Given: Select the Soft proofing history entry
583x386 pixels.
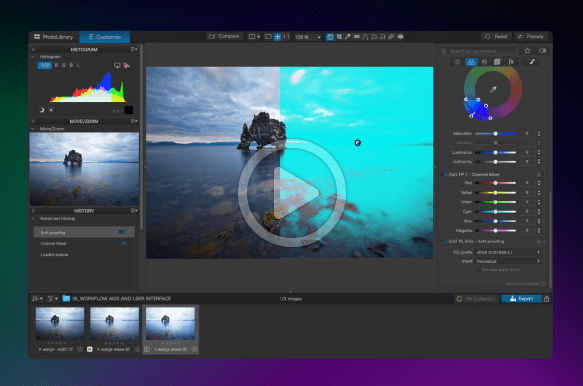Looking at the screenshot, I should (x=84, y=232).
